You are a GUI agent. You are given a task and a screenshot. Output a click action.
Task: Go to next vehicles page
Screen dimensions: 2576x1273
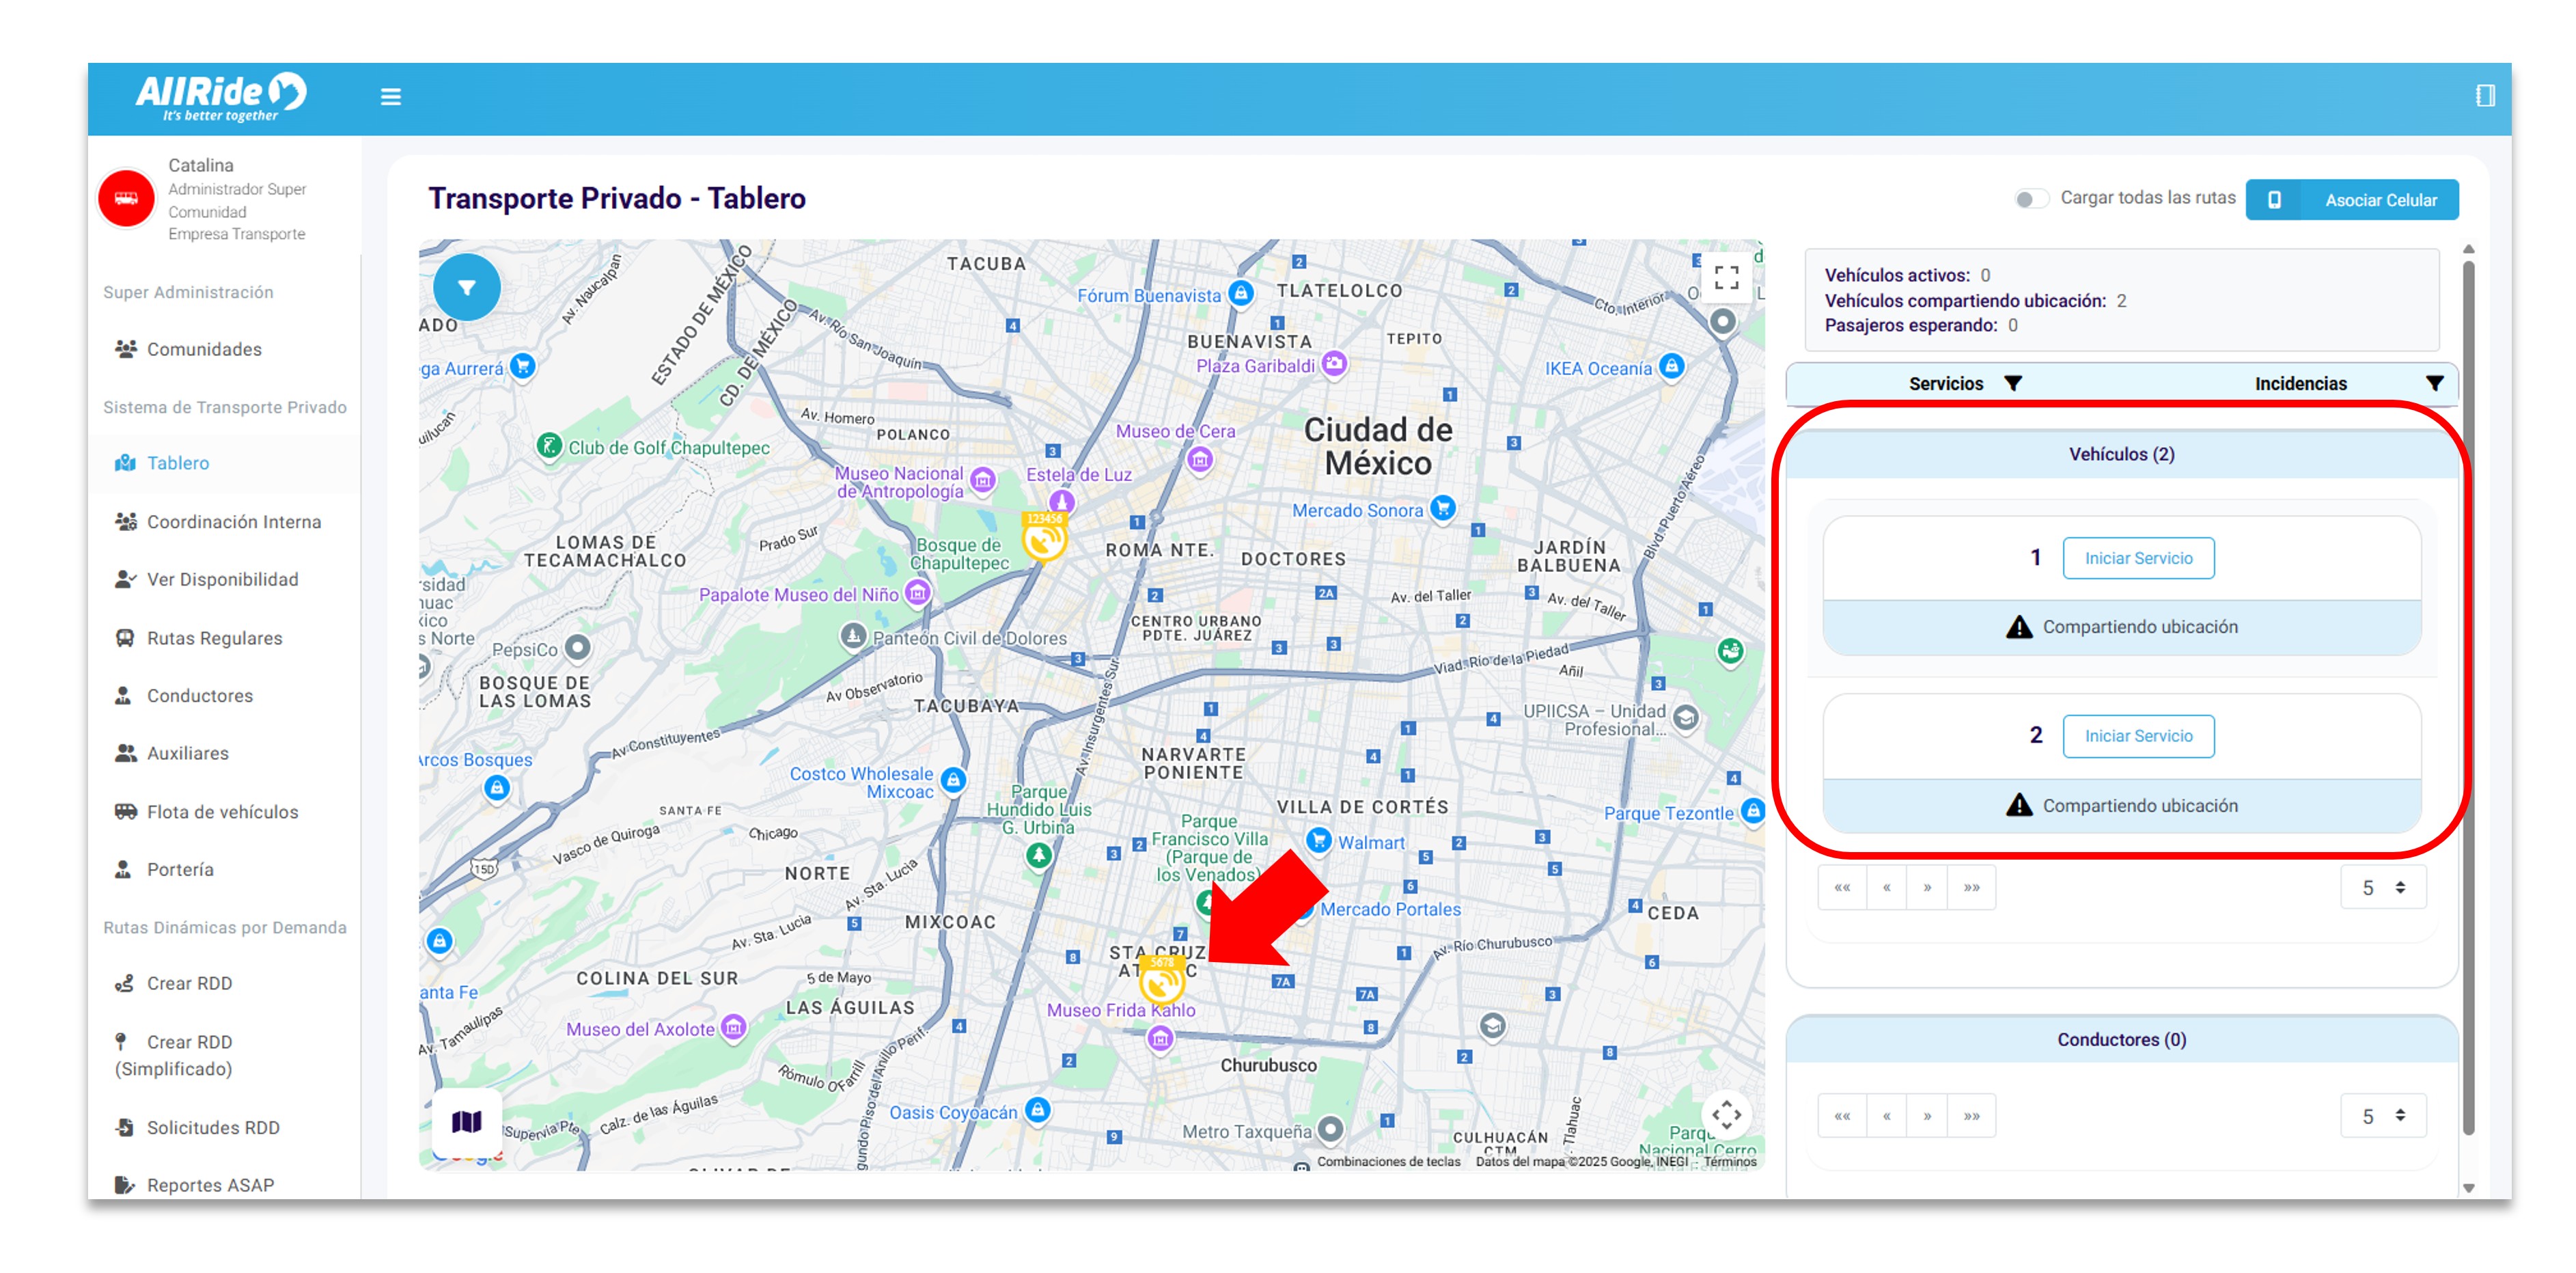point(1926,887)
